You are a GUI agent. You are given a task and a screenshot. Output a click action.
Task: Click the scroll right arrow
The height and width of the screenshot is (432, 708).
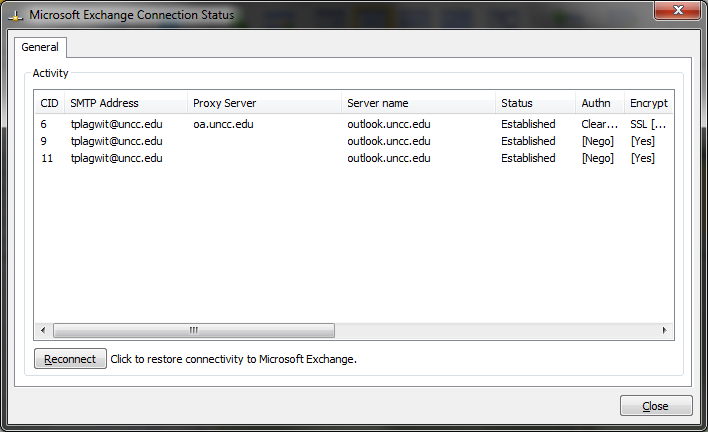click(x=662, y=331)
